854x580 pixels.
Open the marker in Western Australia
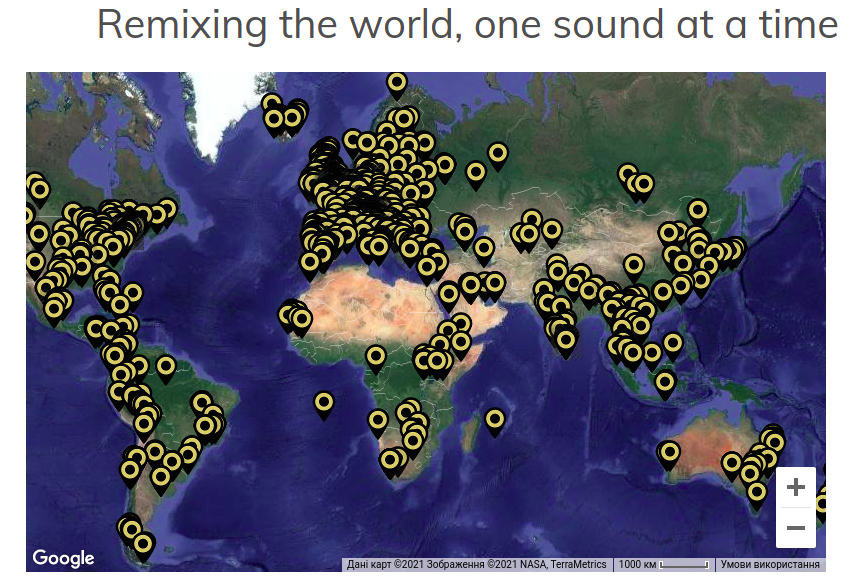coord(669,456)
